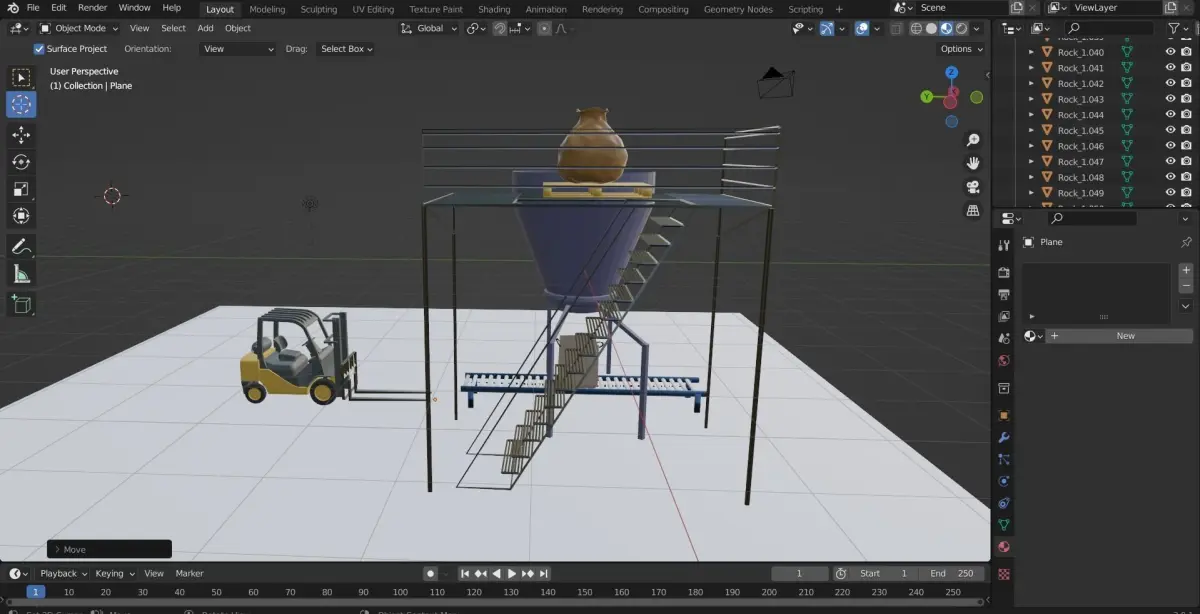Jump to the timeline end frame
1200x614 pixels.
[x=543, y=573]
